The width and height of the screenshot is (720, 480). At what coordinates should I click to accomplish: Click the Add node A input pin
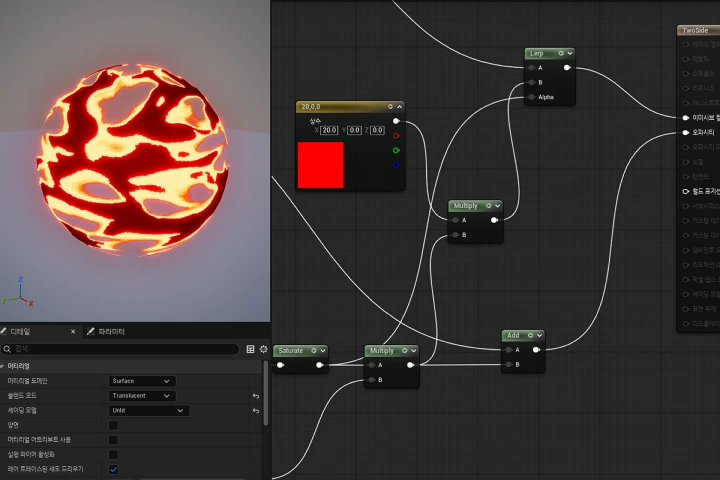[x=509, y=350]
